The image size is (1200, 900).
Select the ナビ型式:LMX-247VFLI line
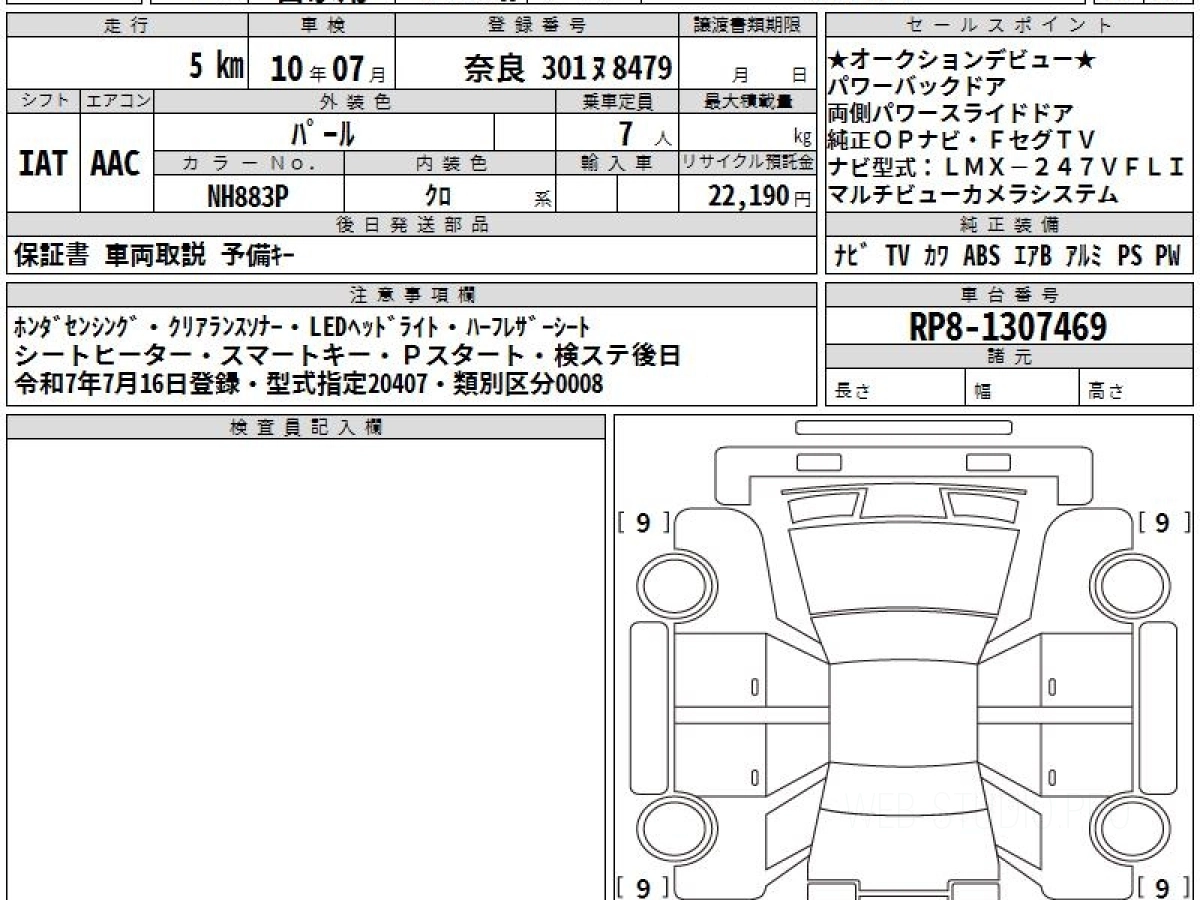[x=1008, y=165]
